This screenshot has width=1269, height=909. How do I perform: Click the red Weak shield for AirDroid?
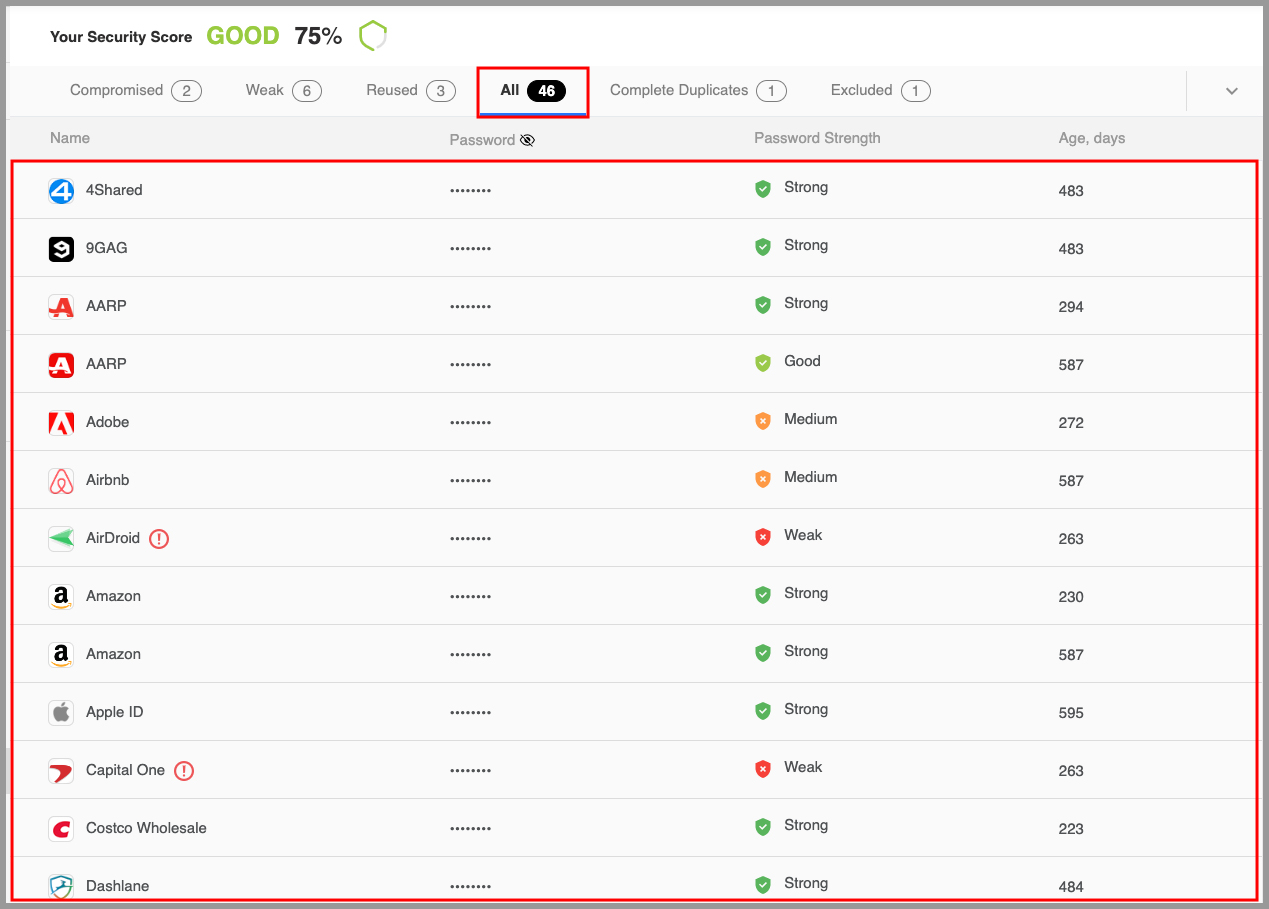(x=763, y=537)
